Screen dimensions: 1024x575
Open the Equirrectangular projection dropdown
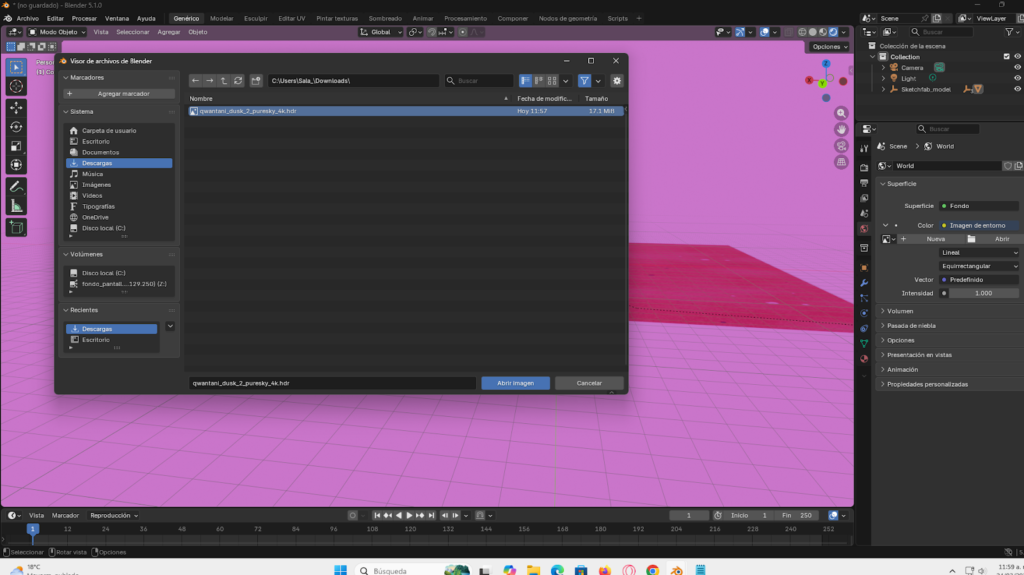click(979, 267)
